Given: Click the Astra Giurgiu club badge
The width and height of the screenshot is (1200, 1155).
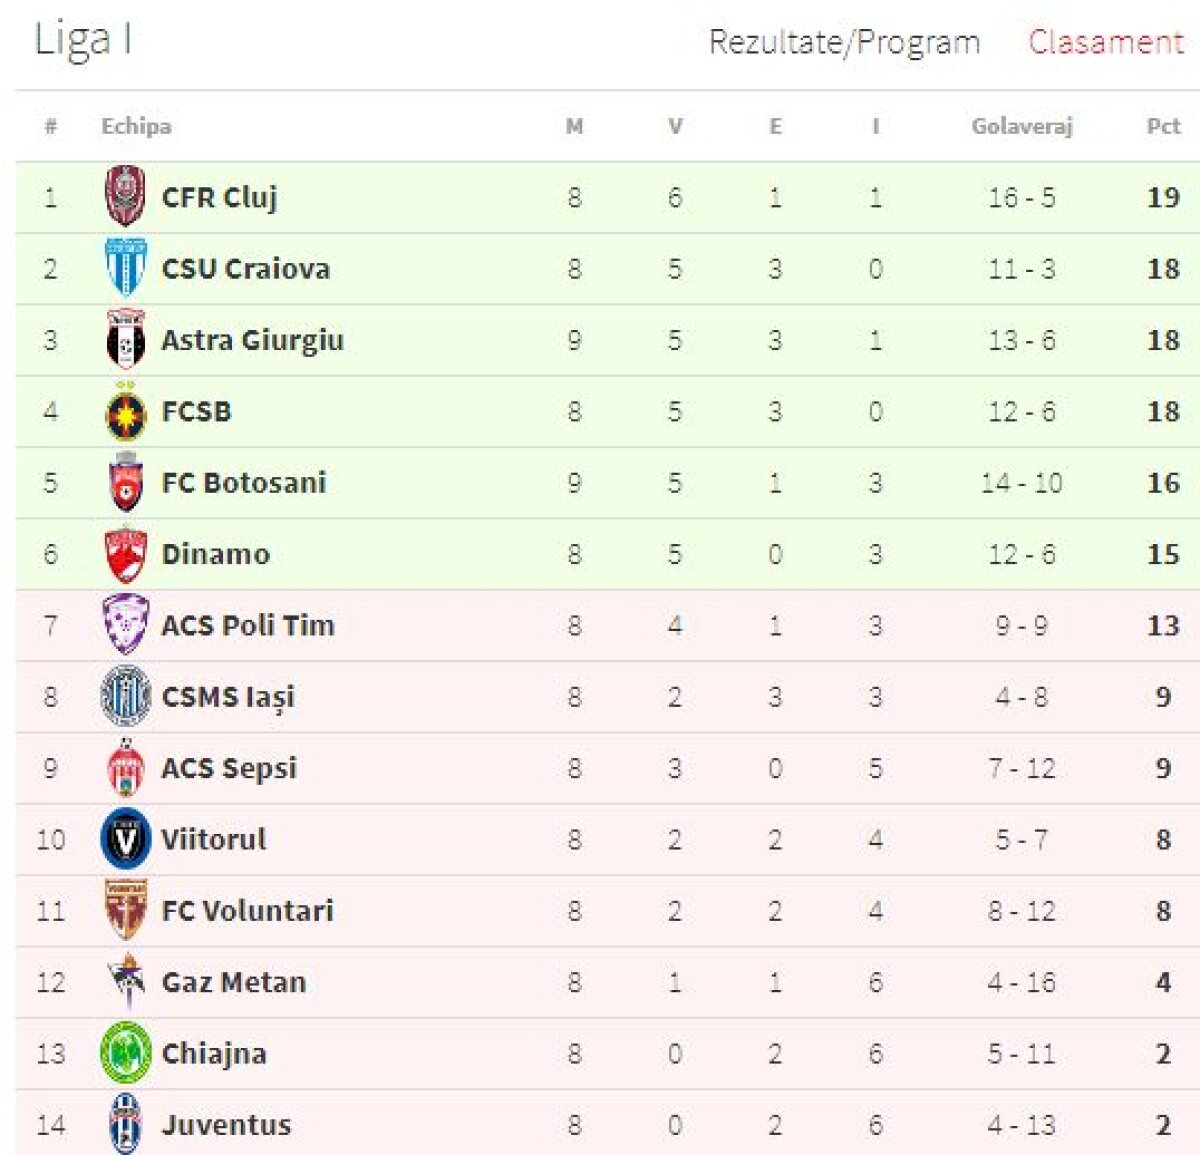Looking at the screenshot, I should coord(125,339).
